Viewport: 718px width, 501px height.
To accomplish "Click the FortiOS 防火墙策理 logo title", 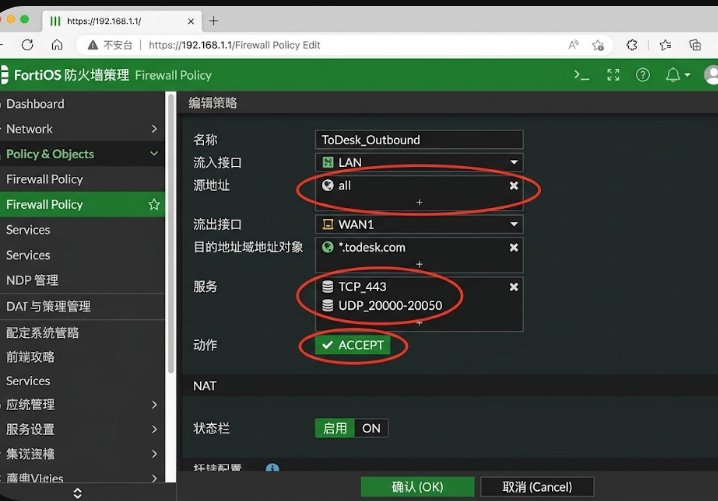I will (x=71, y=75).
